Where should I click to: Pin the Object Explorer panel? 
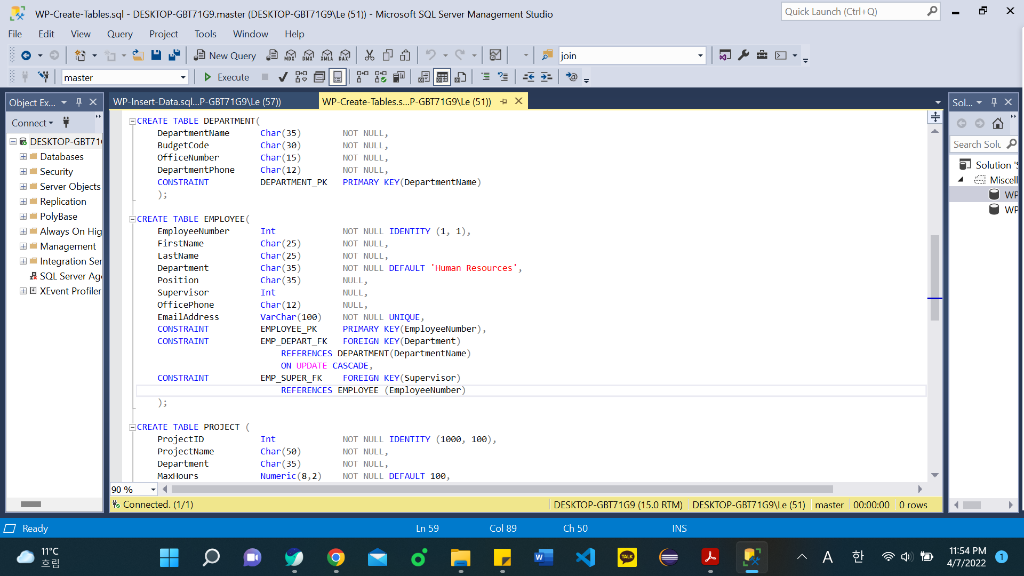[x=80, y=102]
